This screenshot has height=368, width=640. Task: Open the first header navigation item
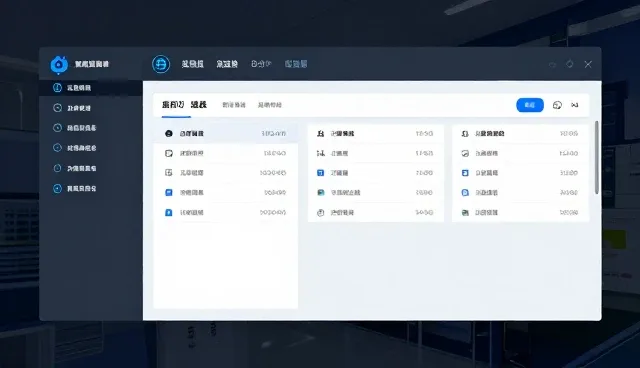coord(193,64)
